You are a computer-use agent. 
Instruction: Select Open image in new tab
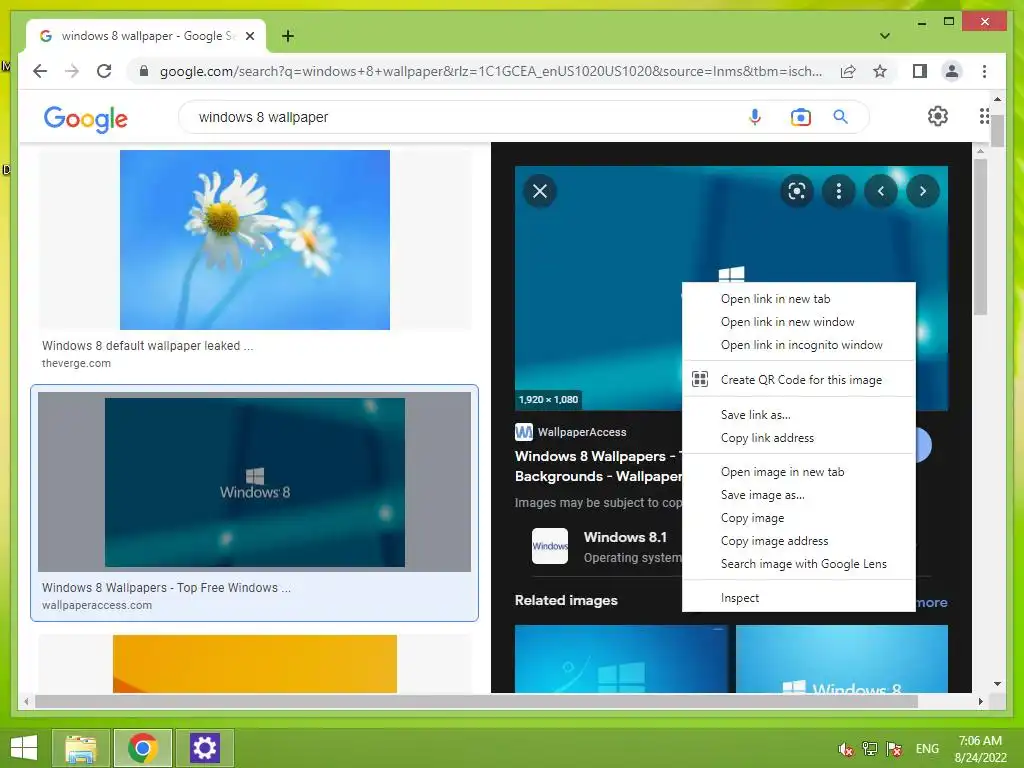click(x=799, y=472)
